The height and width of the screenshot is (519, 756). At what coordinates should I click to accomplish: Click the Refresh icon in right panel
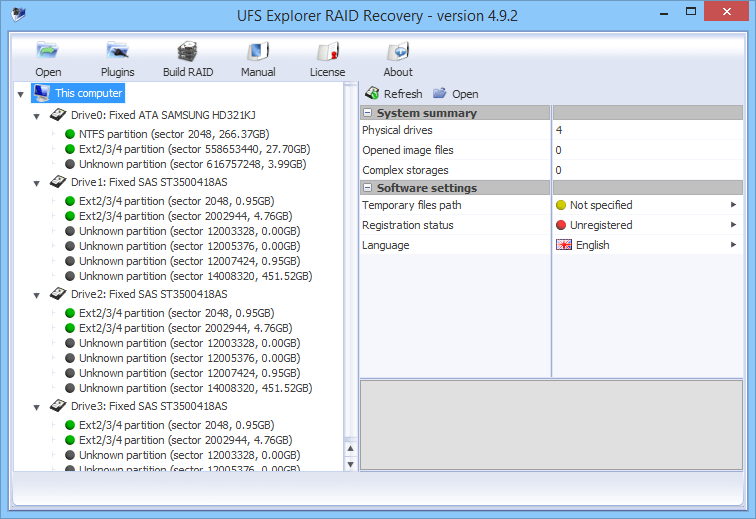click(x=372, y=93)
